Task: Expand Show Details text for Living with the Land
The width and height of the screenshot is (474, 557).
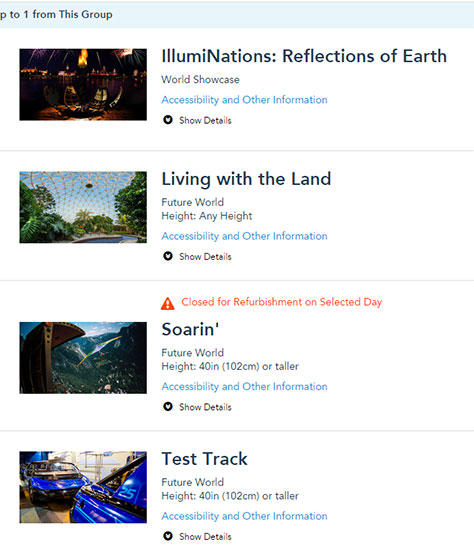Action: click(x=205, y=256)
